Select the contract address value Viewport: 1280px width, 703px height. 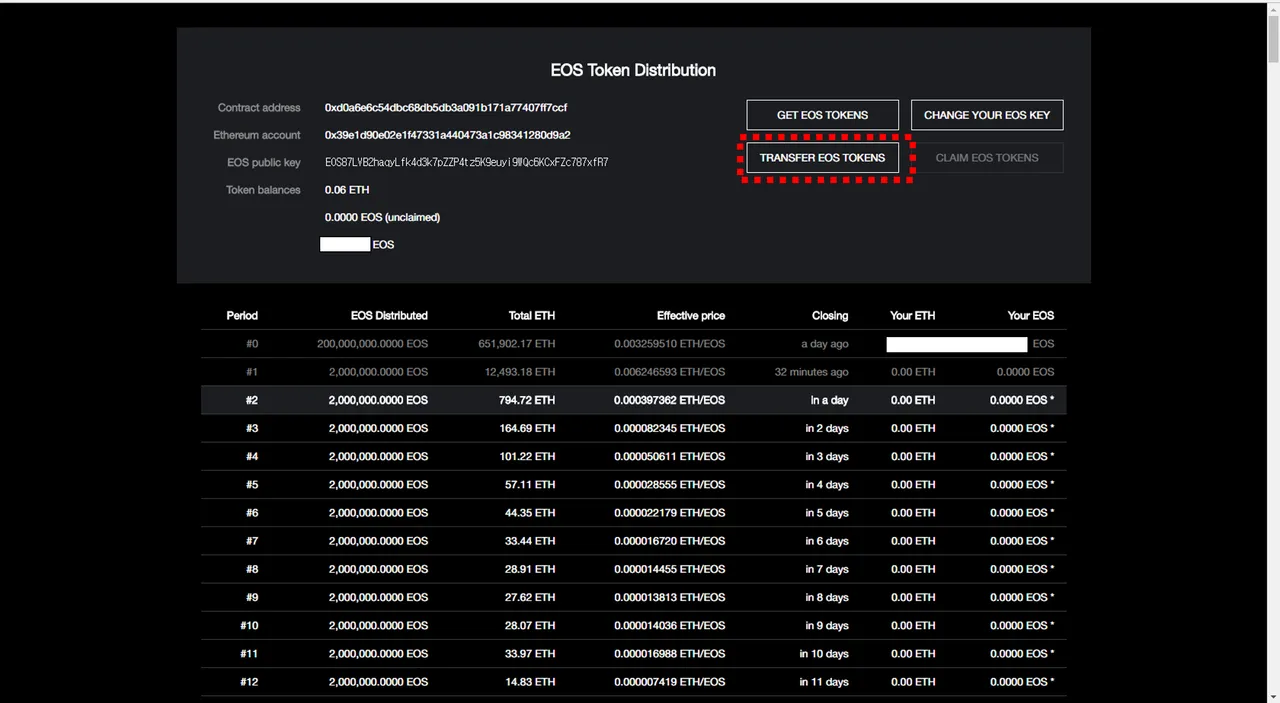[x=446, y=107]
